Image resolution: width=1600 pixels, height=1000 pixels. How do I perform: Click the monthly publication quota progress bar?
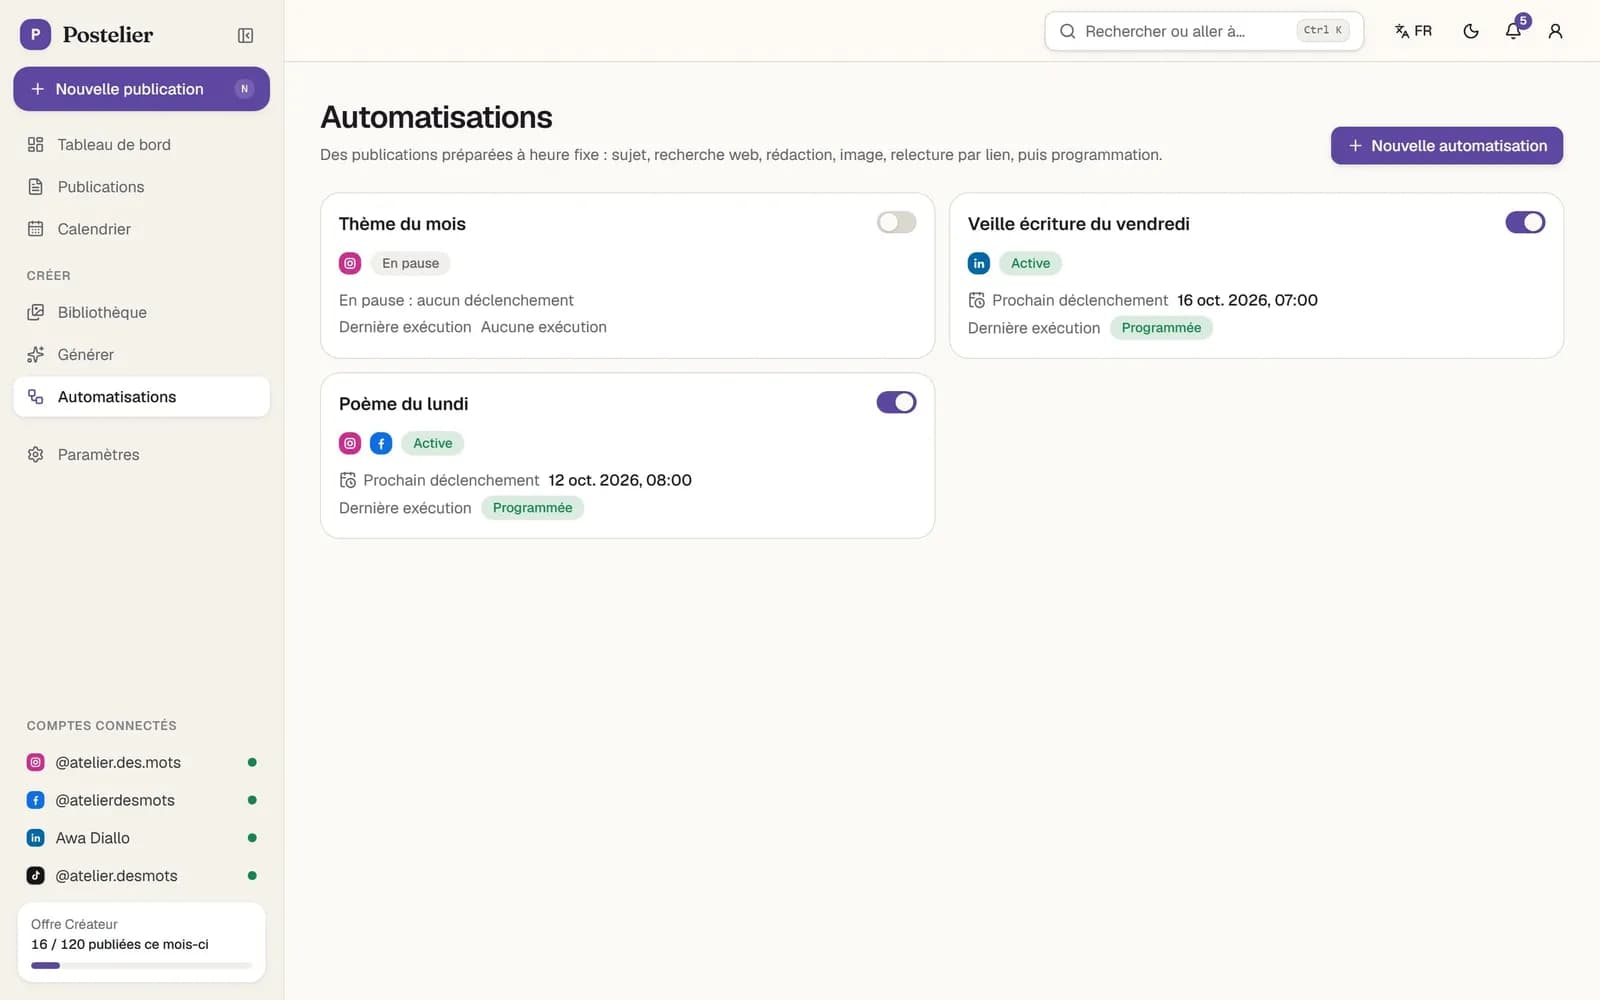coord(141,965)
